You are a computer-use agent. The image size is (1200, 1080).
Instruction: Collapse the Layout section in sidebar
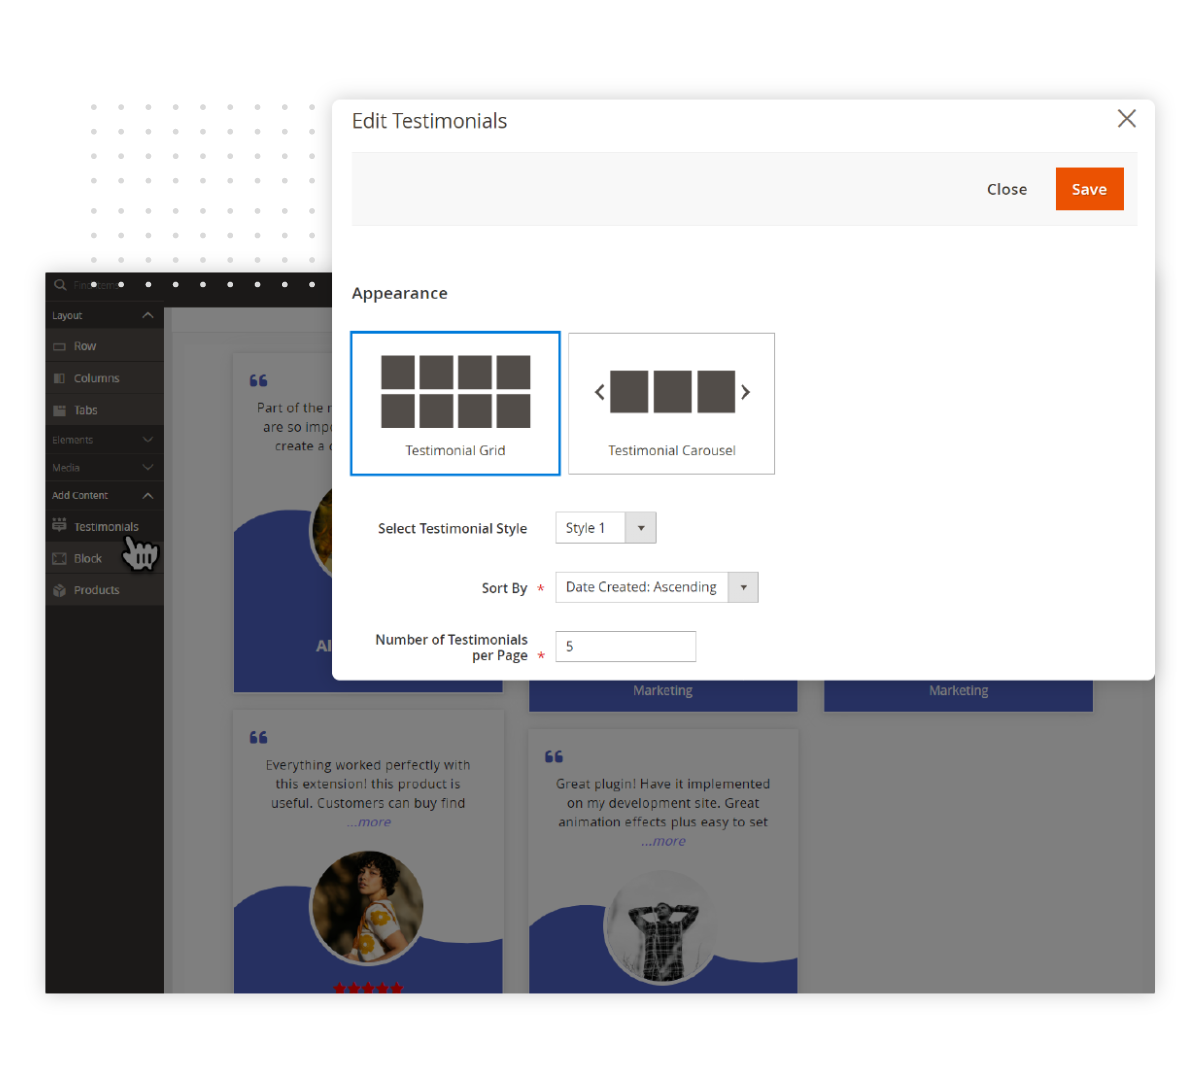[x=149, y=315]
